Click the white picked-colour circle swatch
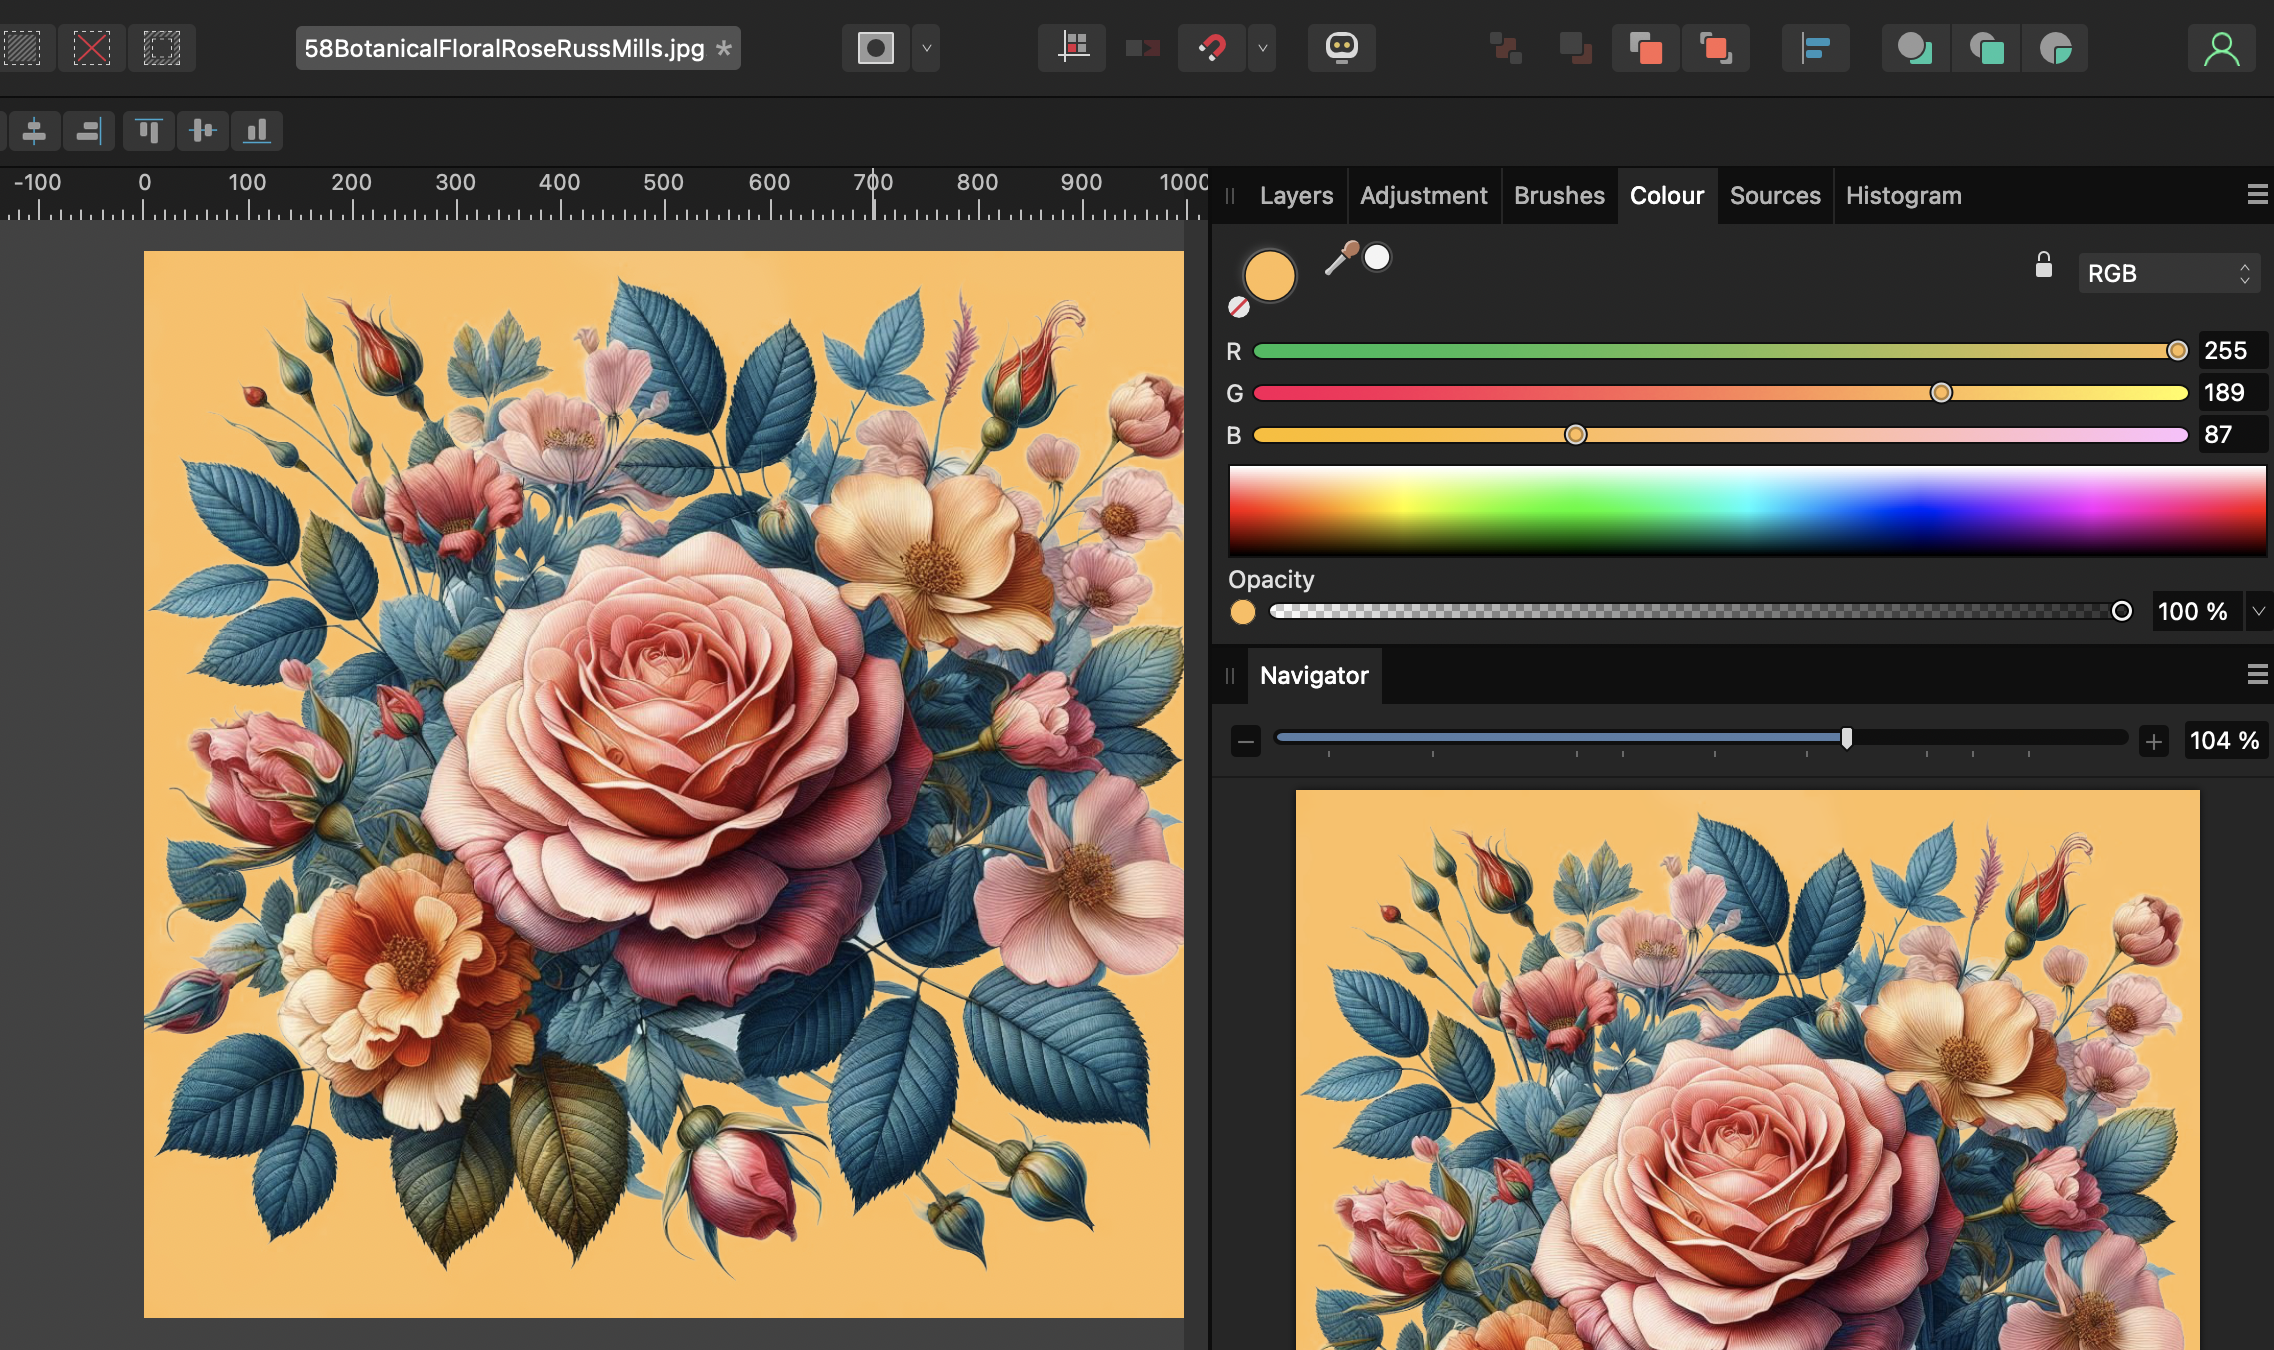Screen dimensions: 2274x1350 click(x=1377, y=257)
